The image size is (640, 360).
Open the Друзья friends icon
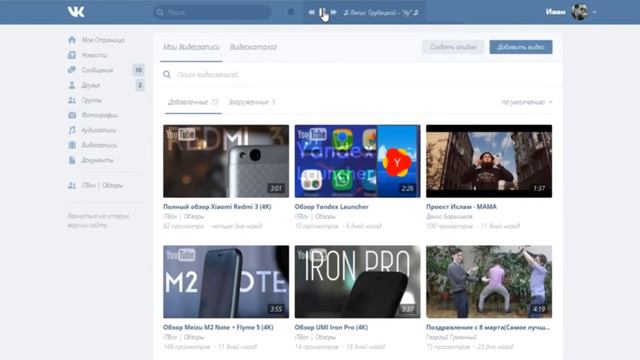click(x=72, y=85)
